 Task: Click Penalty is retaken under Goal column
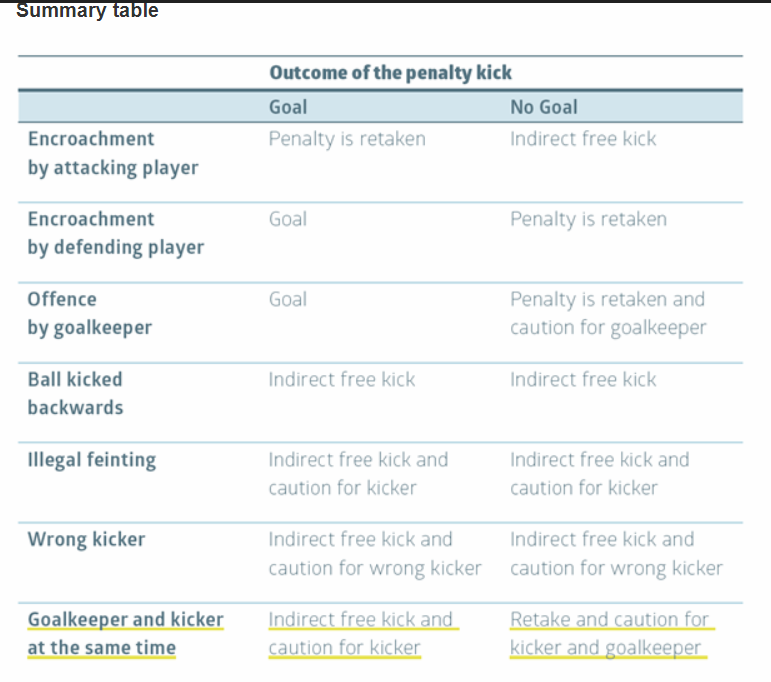pos(347,139)
